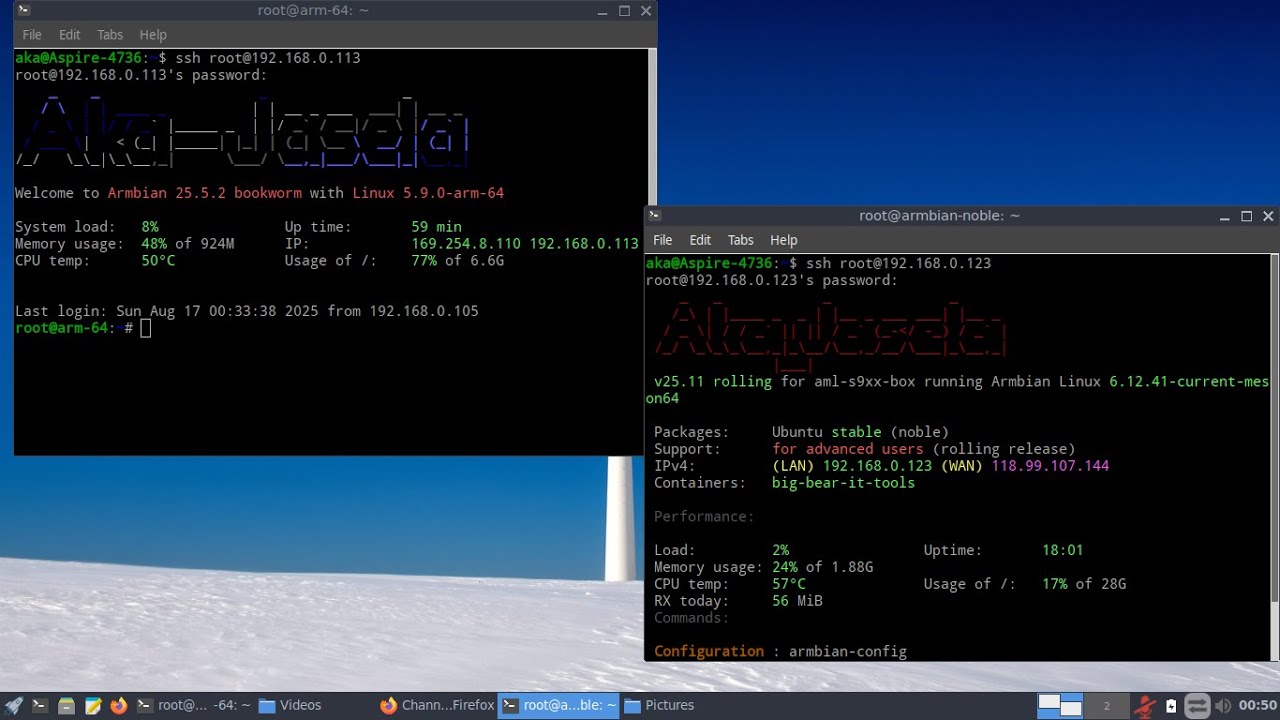The image size is (1280, 720).
Task: Click the arm-64 terminal vertical scrollbar
Action: (x=652, y=127)
